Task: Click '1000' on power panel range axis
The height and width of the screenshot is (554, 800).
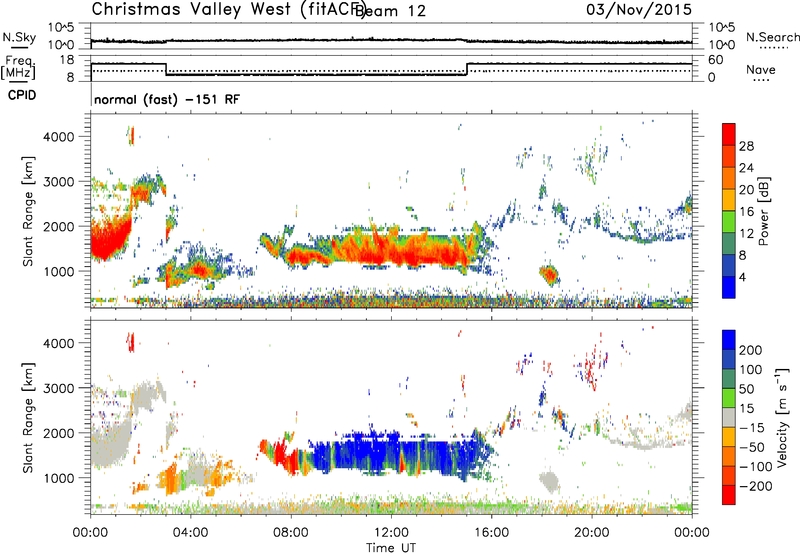Action: coord(59,271)
